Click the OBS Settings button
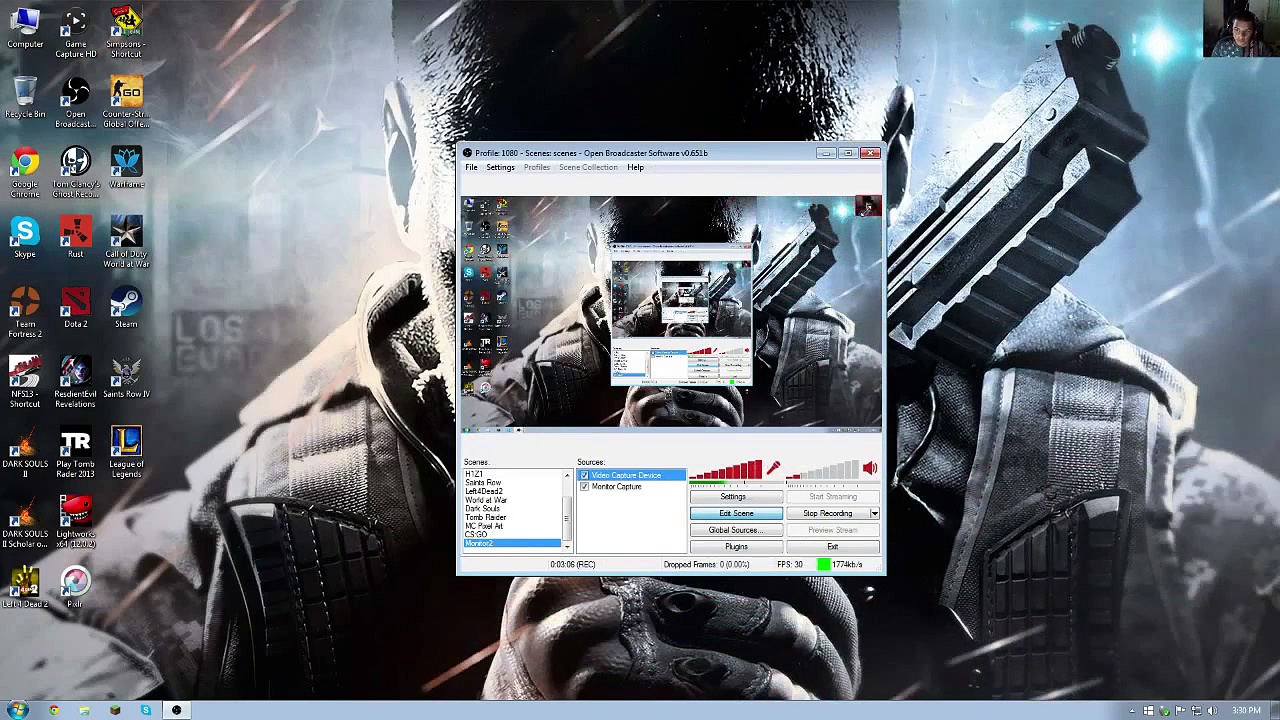 (736, 496)
